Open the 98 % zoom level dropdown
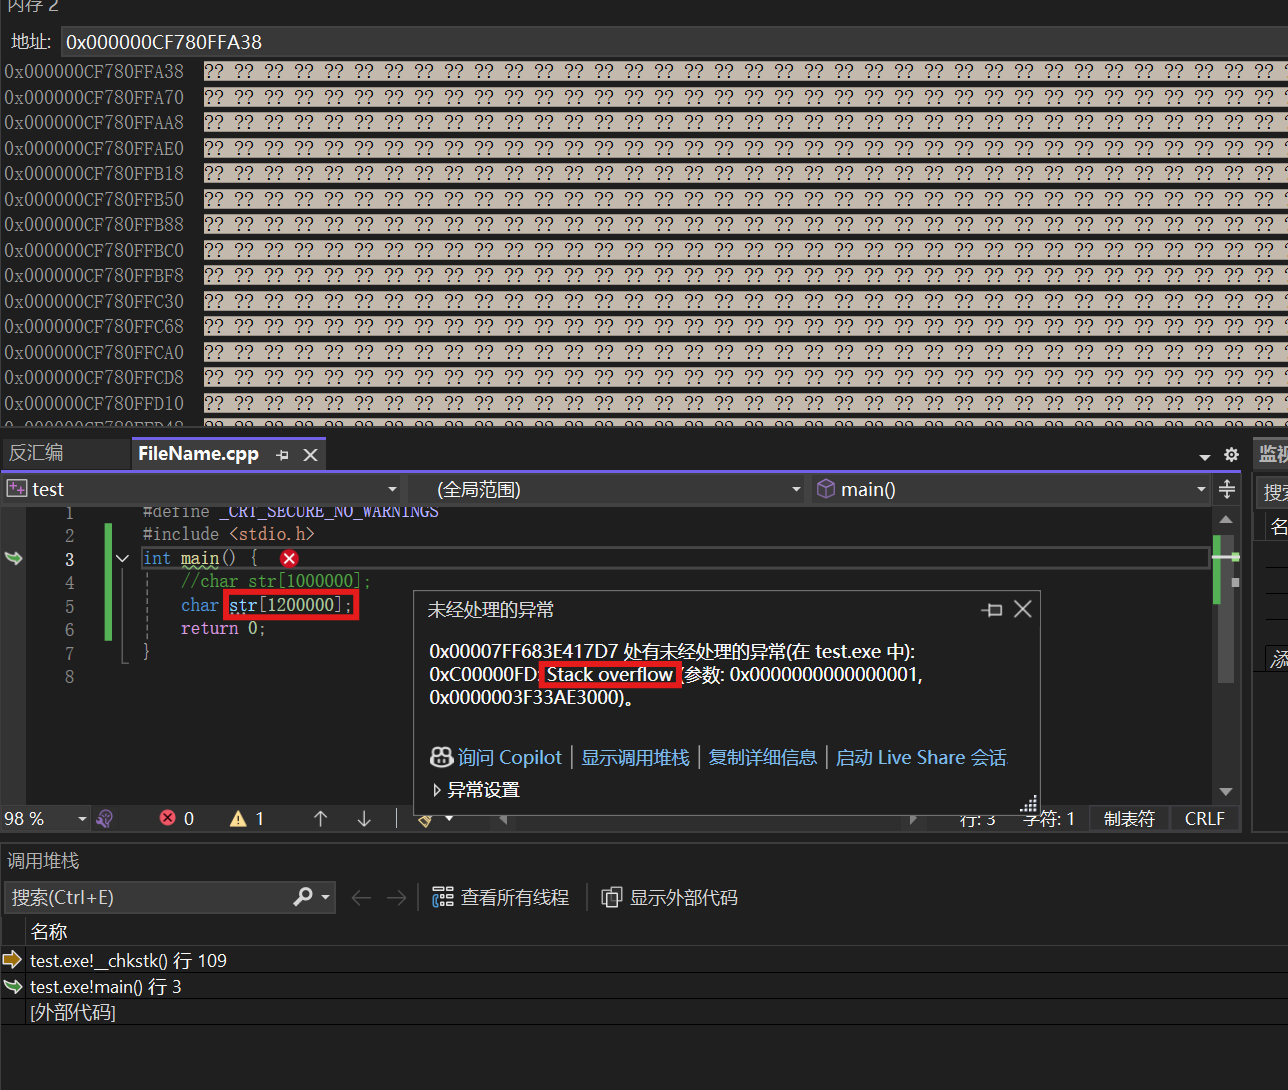Viewport: 1288px width, 1090px height. (82, 819)
